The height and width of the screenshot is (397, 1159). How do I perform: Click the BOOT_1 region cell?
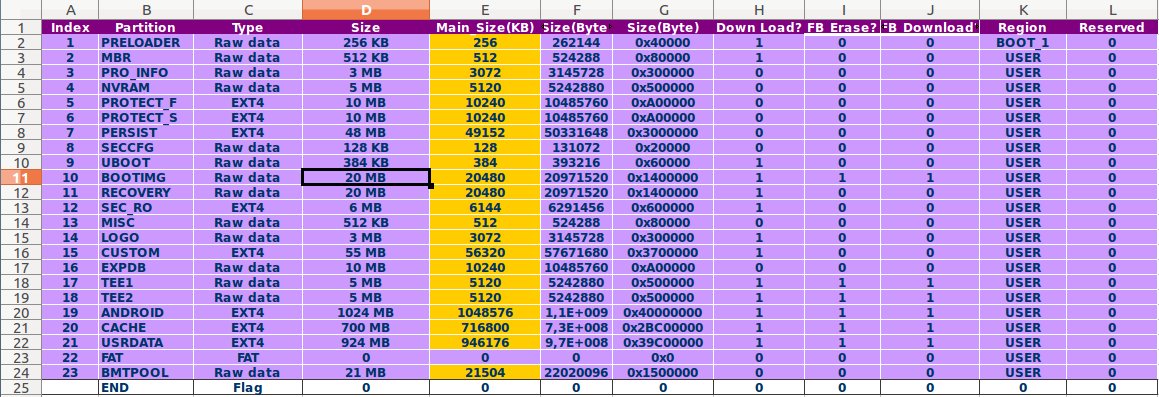pyautogui.click(x=1023, y=43)
